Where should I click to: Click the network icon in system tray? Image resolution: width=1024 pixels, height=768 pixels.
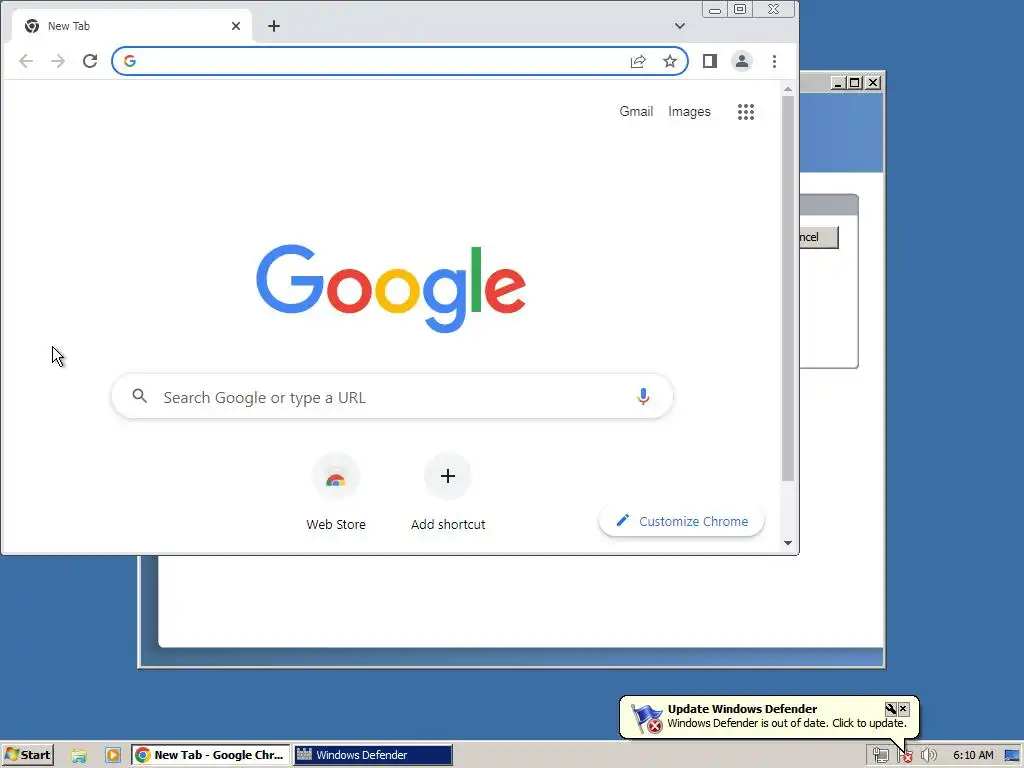pyautogui.click(x=881, y=756)
